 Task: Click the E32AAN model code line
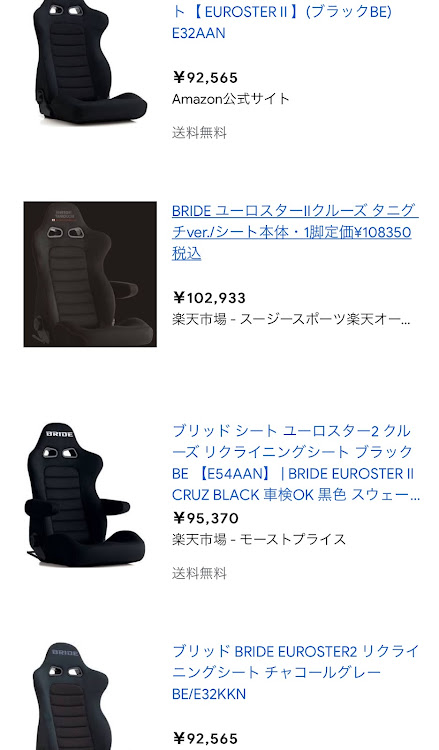198,33
